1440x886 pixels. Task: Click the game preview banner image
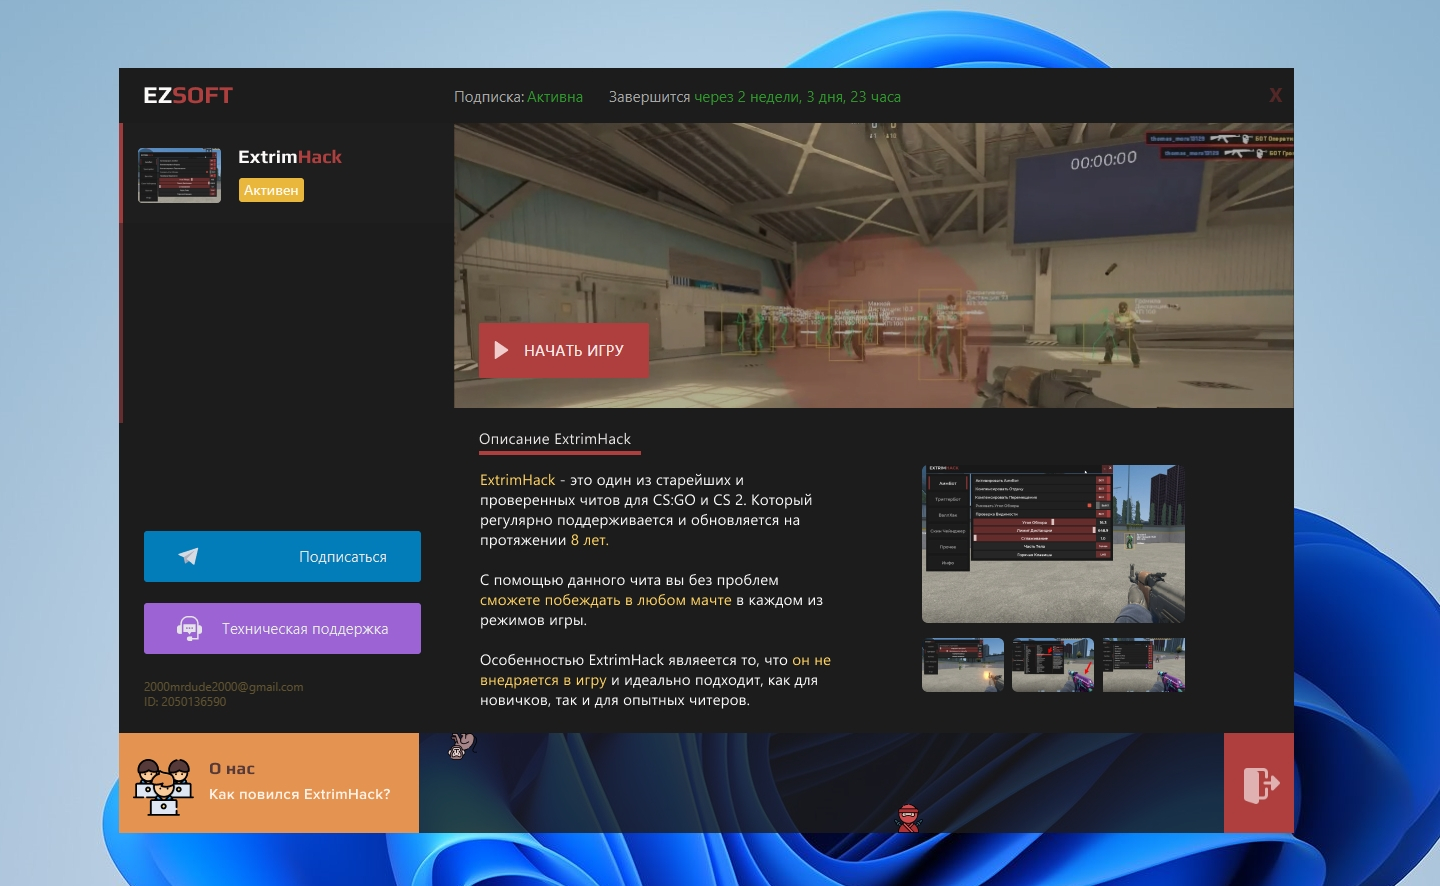point(874,265)
